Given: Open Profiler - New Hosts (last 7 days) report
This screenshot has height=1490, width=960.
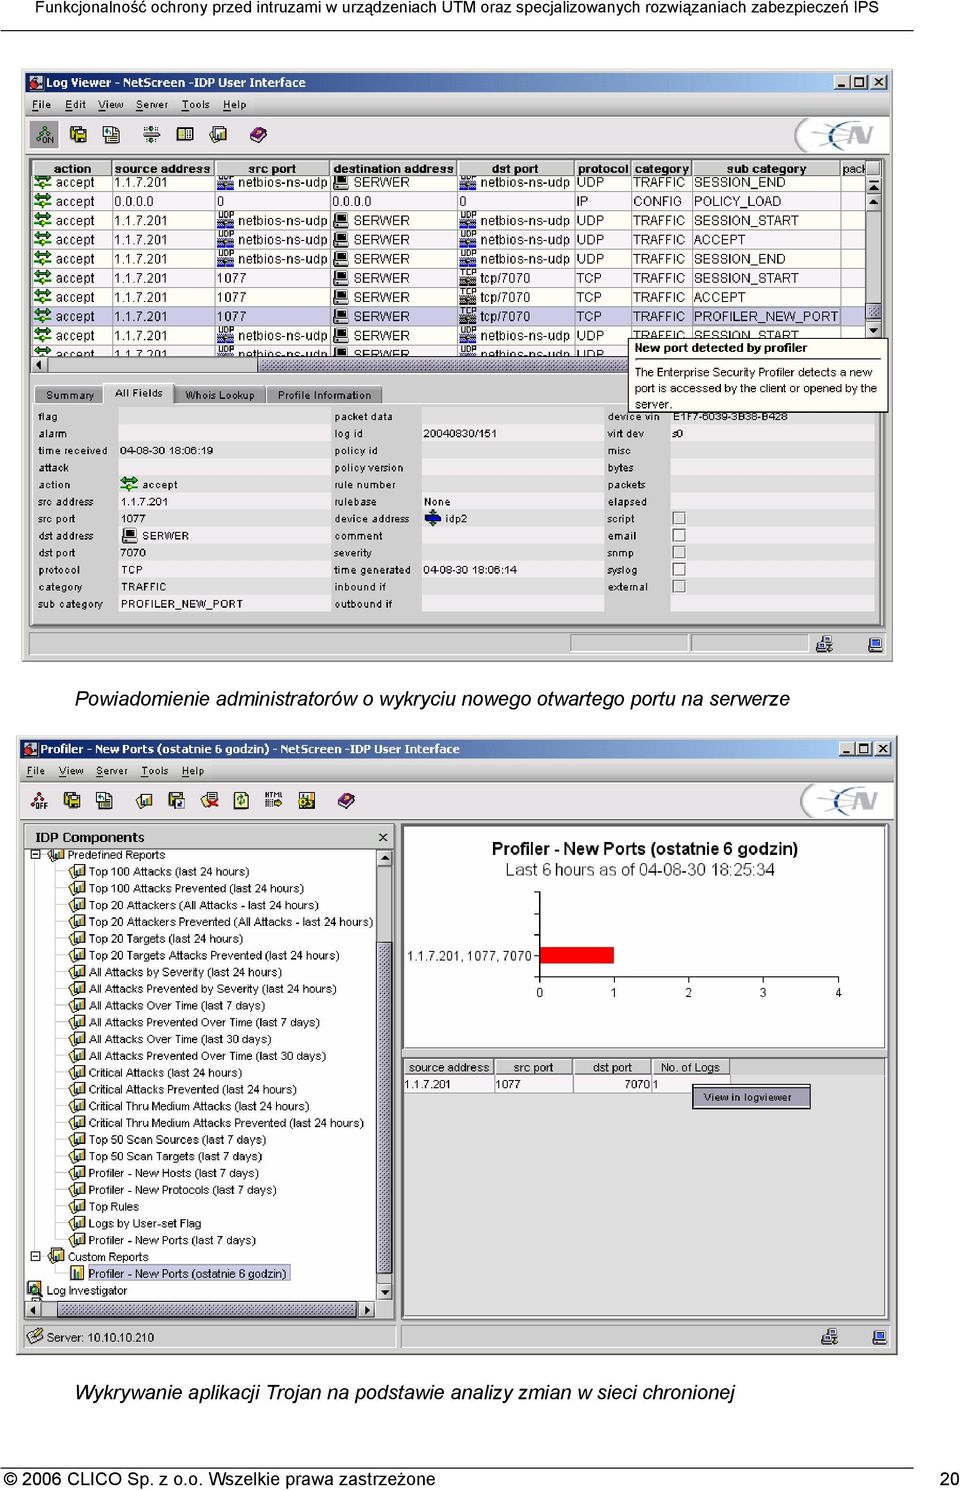Looking at the screenshot, I should (173, 1173).
